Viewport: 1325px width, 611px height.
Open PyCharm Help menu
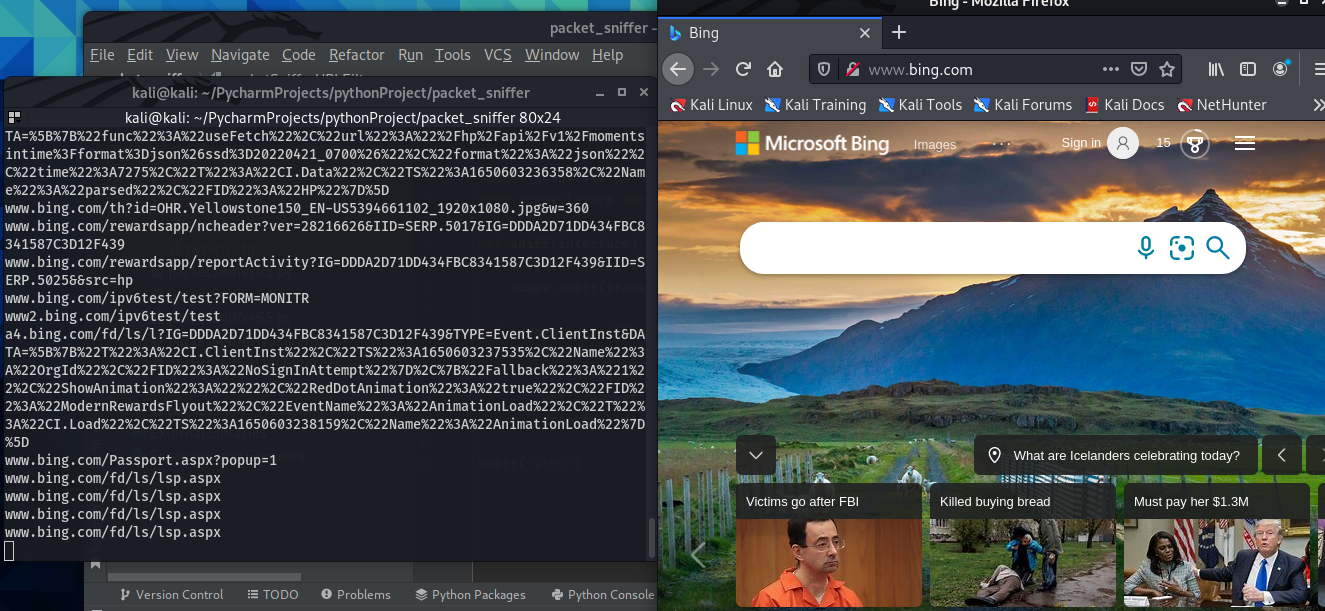point(607,55)
